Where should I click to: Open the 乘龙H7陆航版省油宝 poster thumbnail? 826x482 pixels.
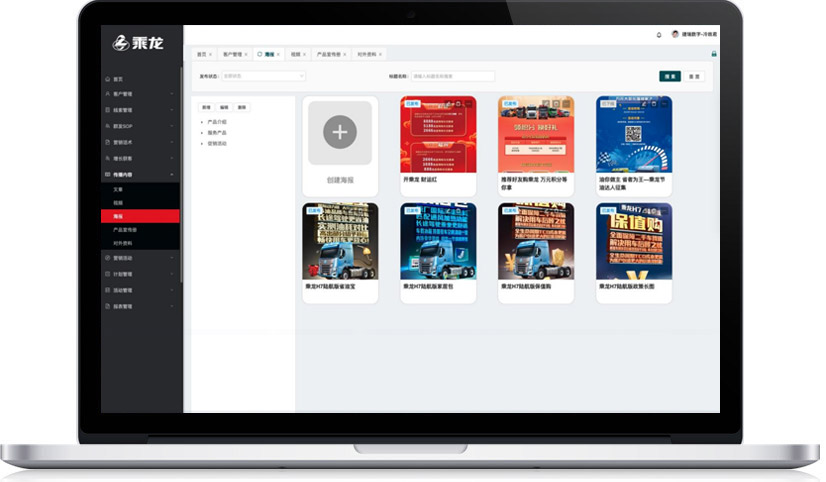[x=340, y=241]
